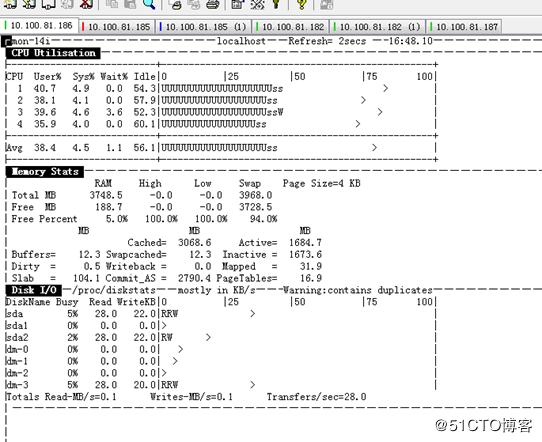This screenshot has height=442, width=542.
Task: Click the Memory Stats section header
Action: point(45,172)
